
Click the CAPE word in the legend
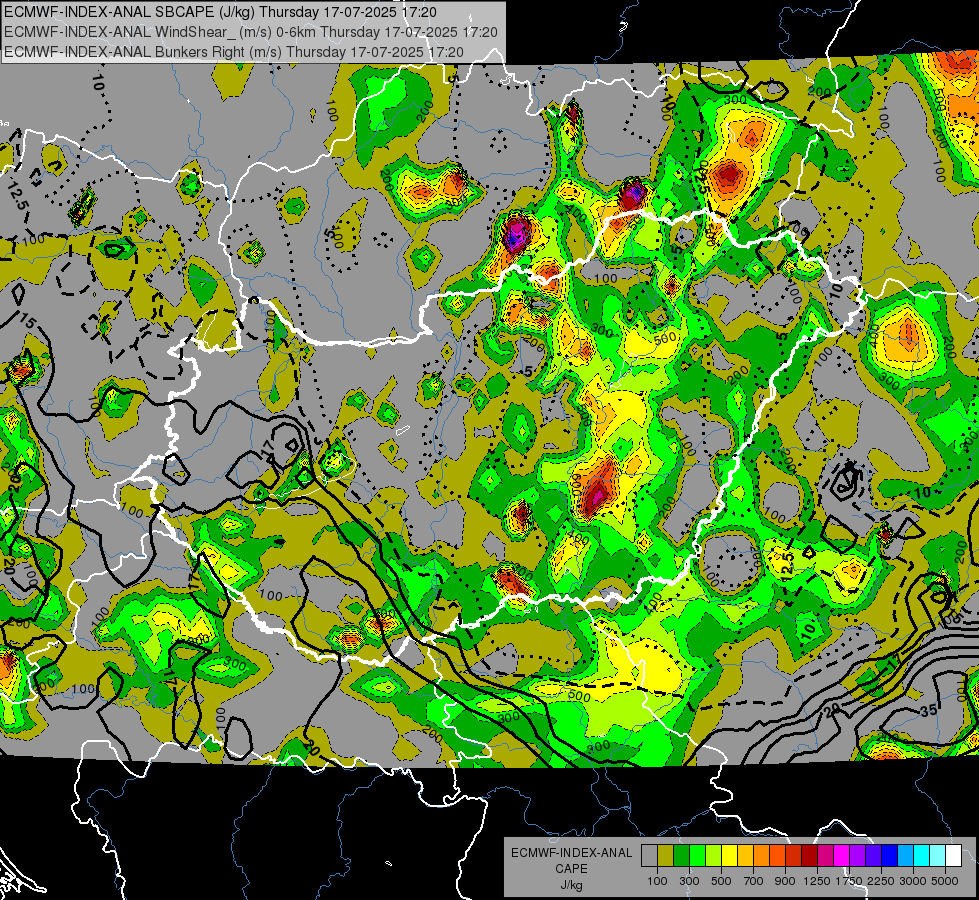coord(571,869)
